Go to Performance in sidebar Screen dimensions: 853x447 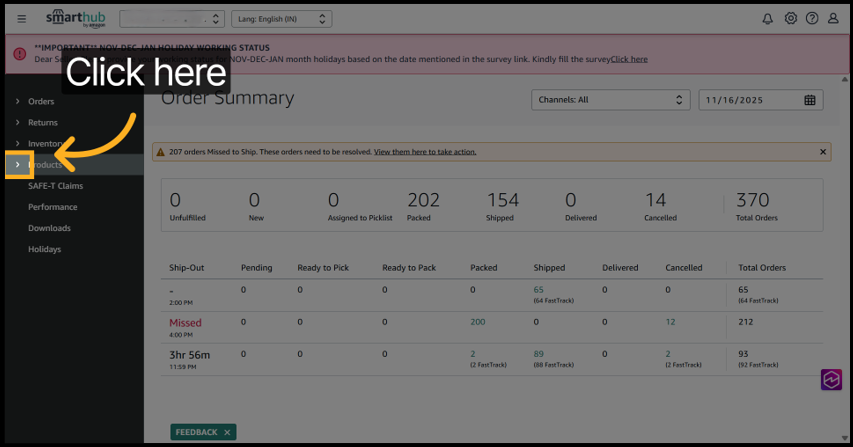[x=52, y=207]
